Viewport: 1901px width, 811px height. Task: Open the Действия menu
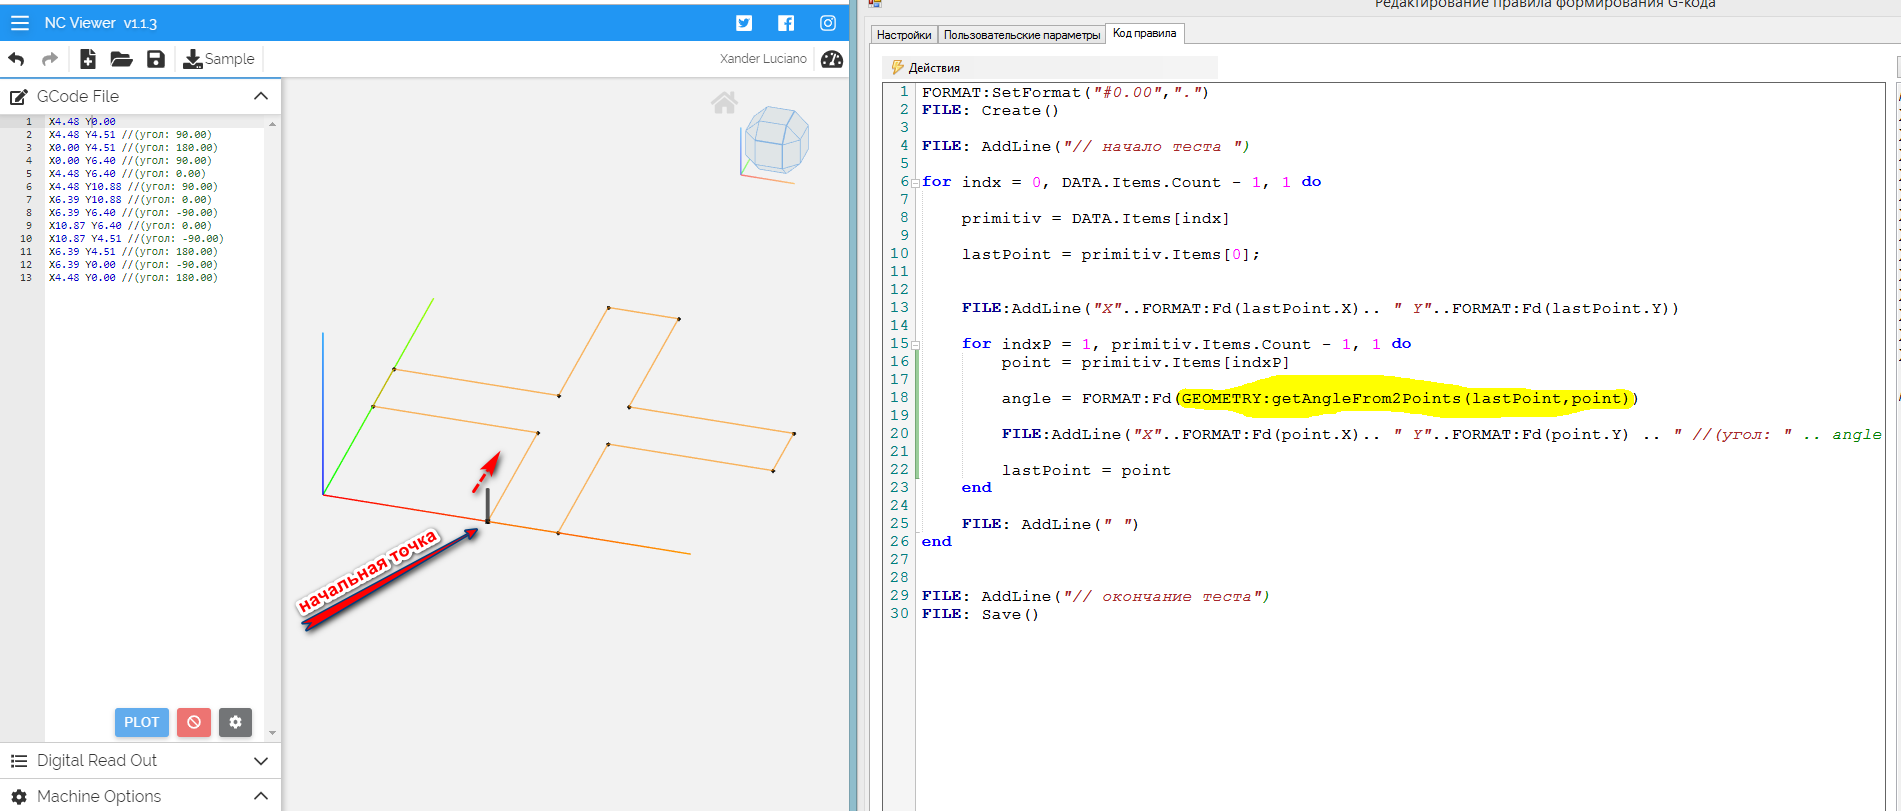click(925, 68)
